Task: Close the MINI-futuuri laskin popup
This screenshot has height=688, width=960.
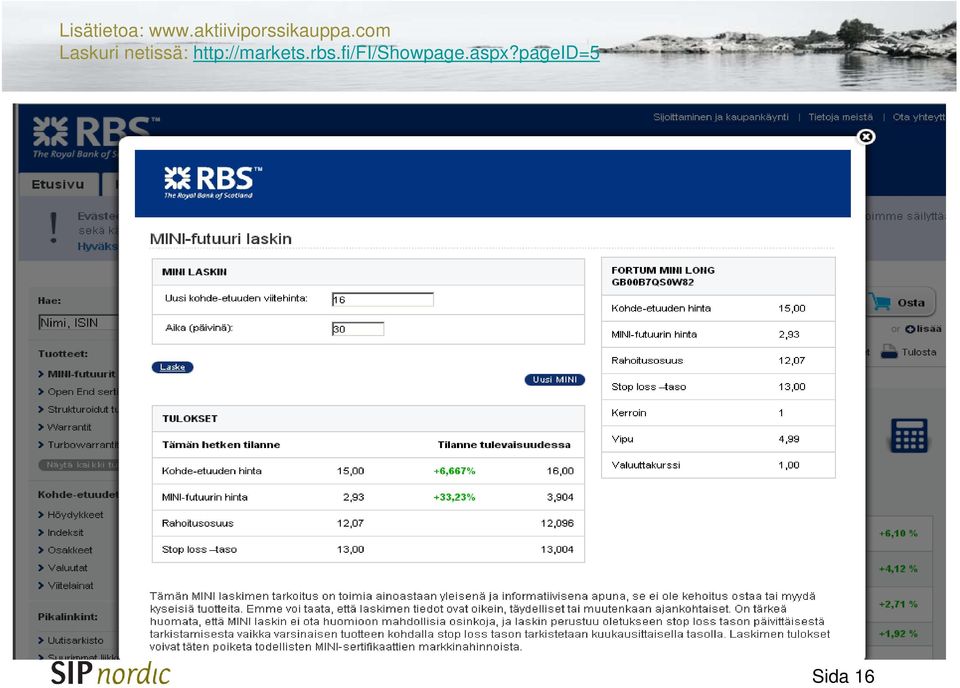Action: click(866, 136)
